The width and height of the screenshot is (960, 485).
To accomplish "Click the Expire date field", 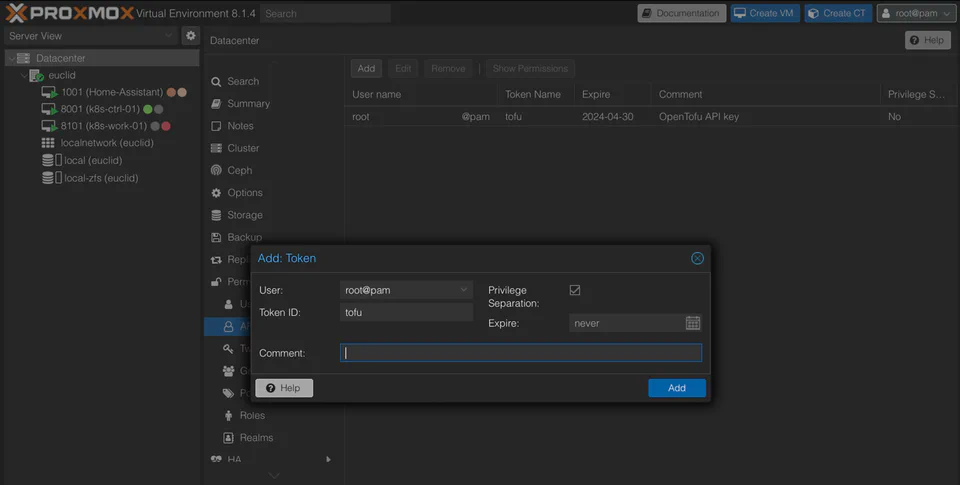I will coord(626,323).
